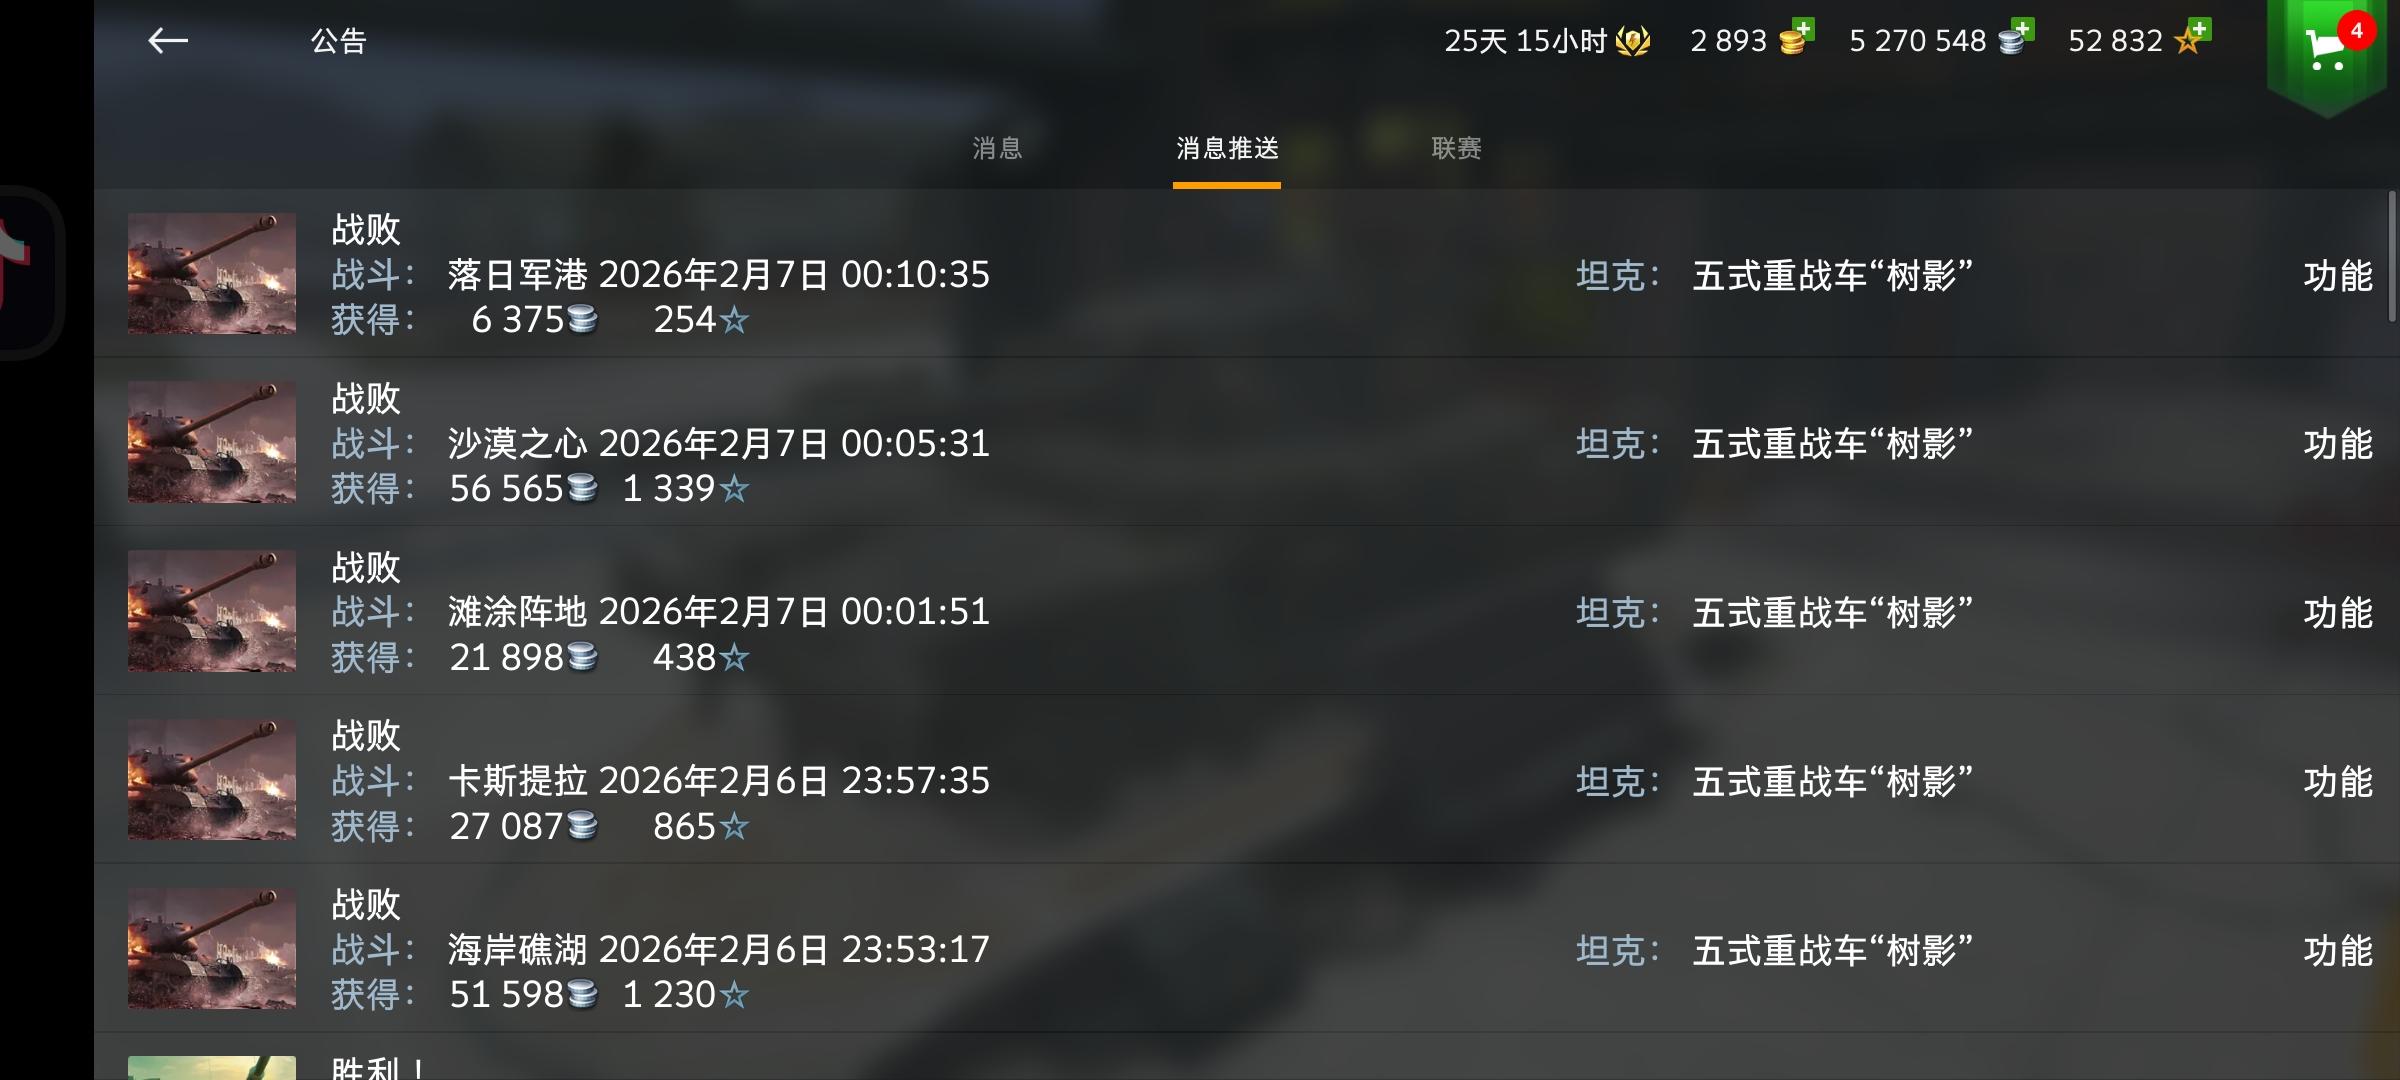The width and height of the screenshot is (2400, 1080).
Task: Tap the star icon beside 1 230
Action: 734,995
